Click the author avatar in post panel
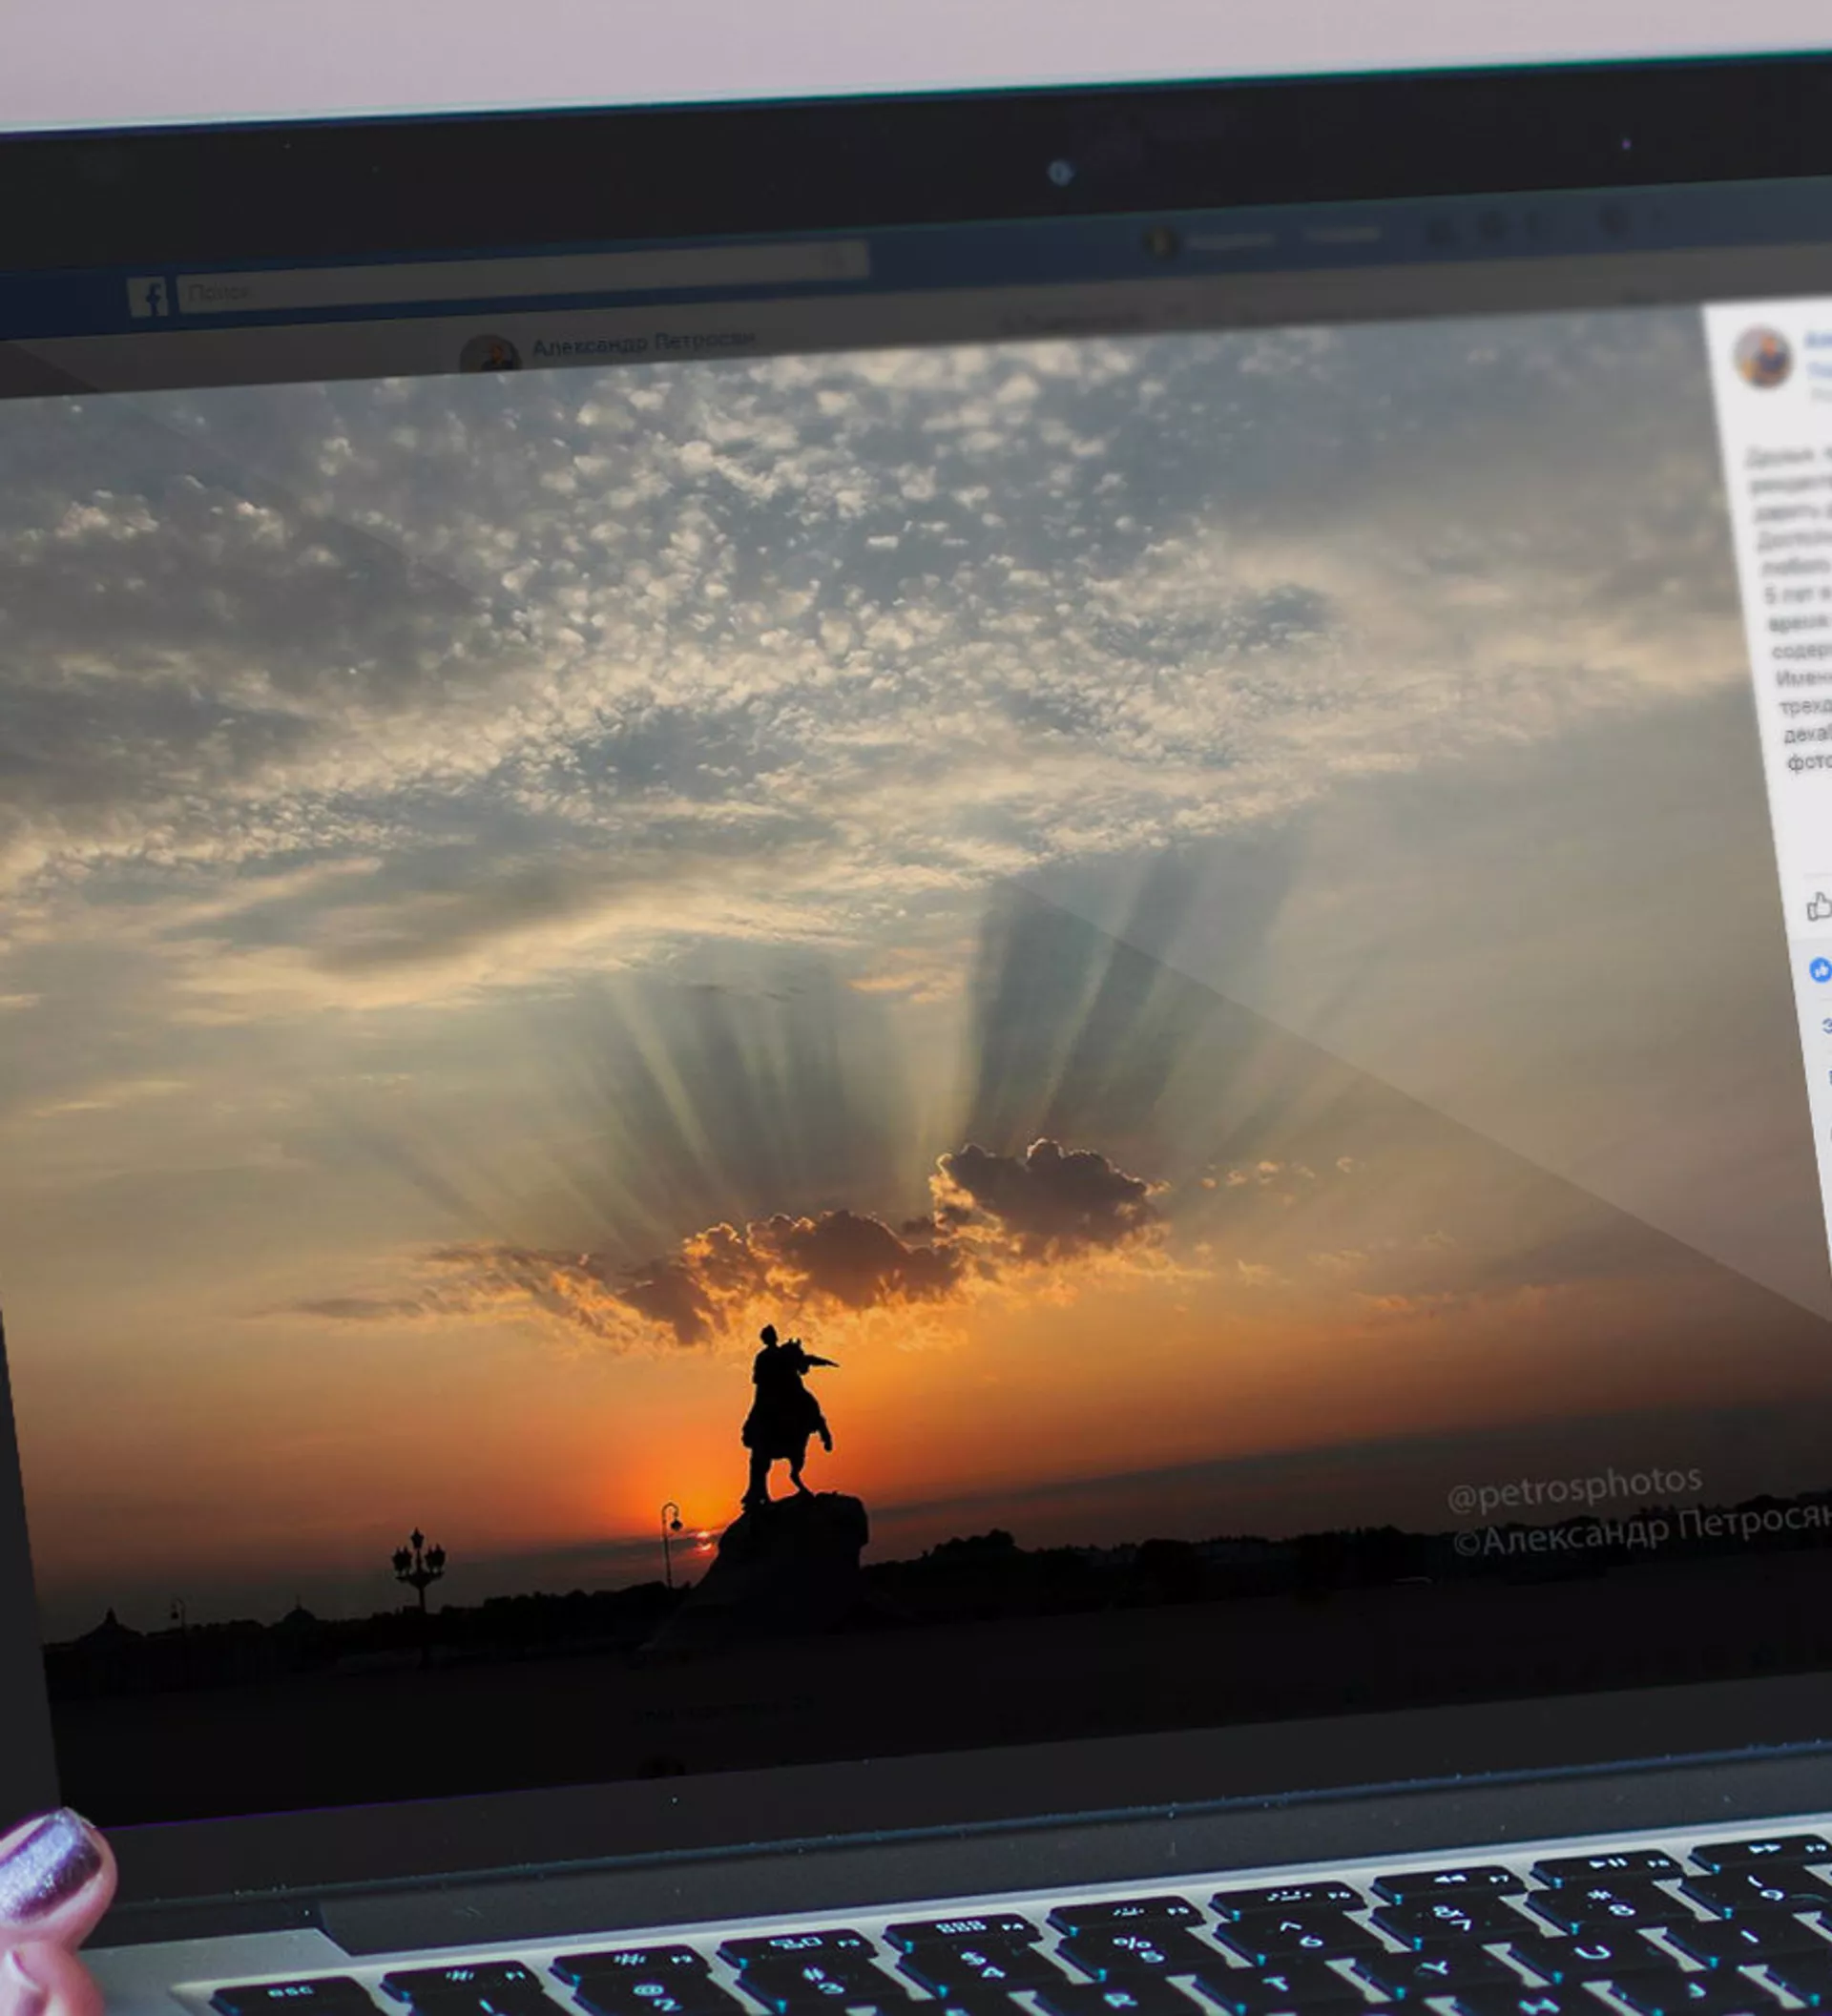1832x2016 pixels. click(x=1763, y=357)
